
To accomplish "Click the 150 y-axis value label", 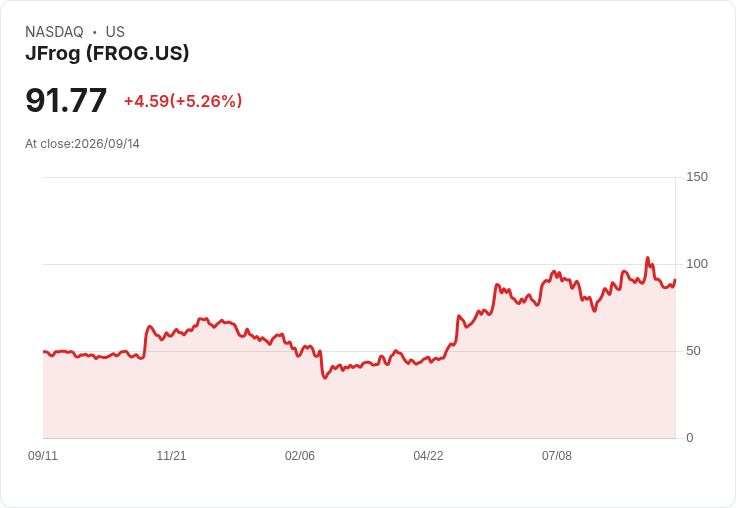I will tap(697, 177).
